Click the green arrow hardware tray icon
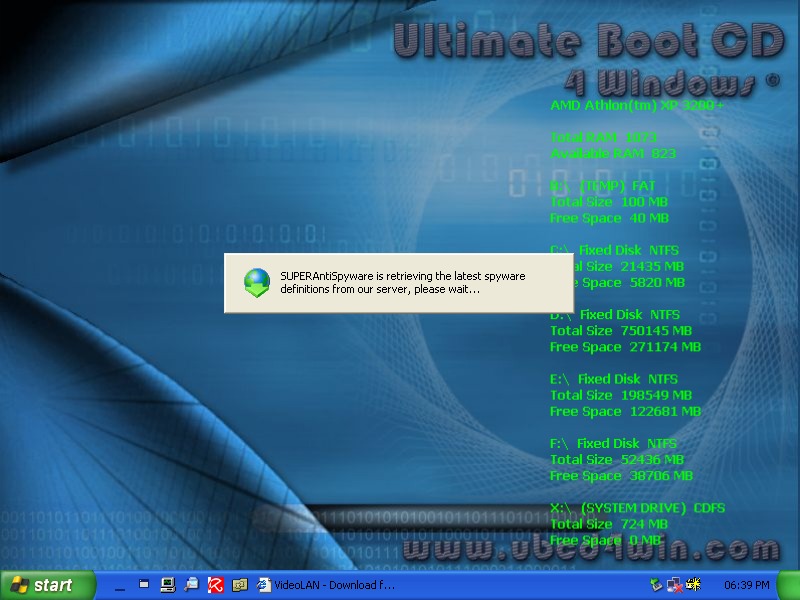800x600 pixels. [x=656, y=584]
